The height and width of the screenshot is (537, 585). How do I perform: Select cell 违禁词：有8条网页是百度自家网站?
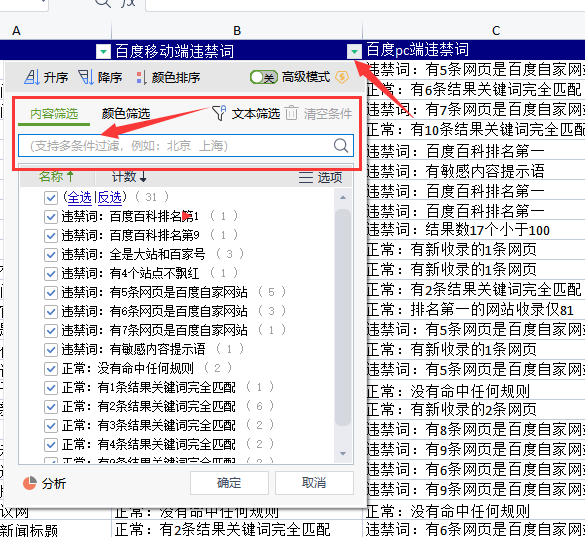[474, 430]
